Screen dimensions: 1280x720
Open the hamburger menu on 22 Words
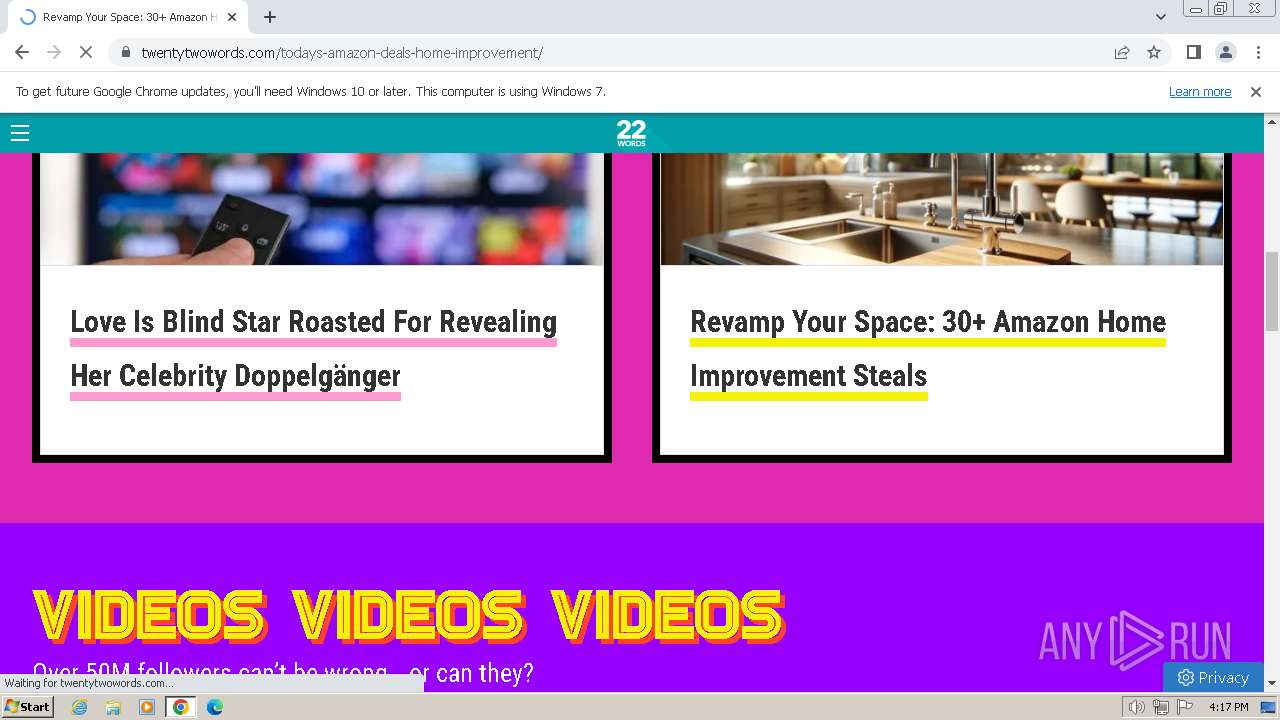coord(20,133)
